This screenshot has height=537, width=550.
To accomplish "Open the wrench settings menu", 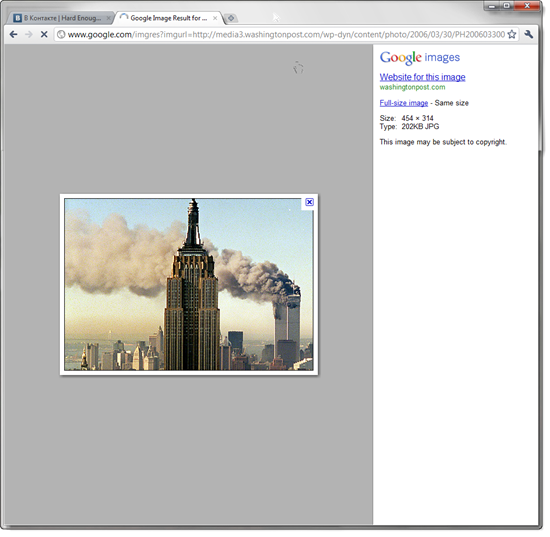I will pyautogui.click(x=529, y=34).
